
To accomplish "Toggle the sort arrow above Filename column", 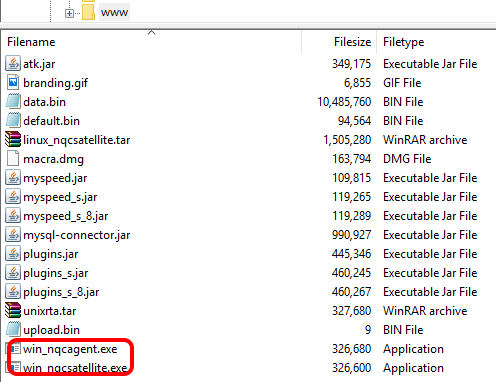I will (x=152, y=32).
